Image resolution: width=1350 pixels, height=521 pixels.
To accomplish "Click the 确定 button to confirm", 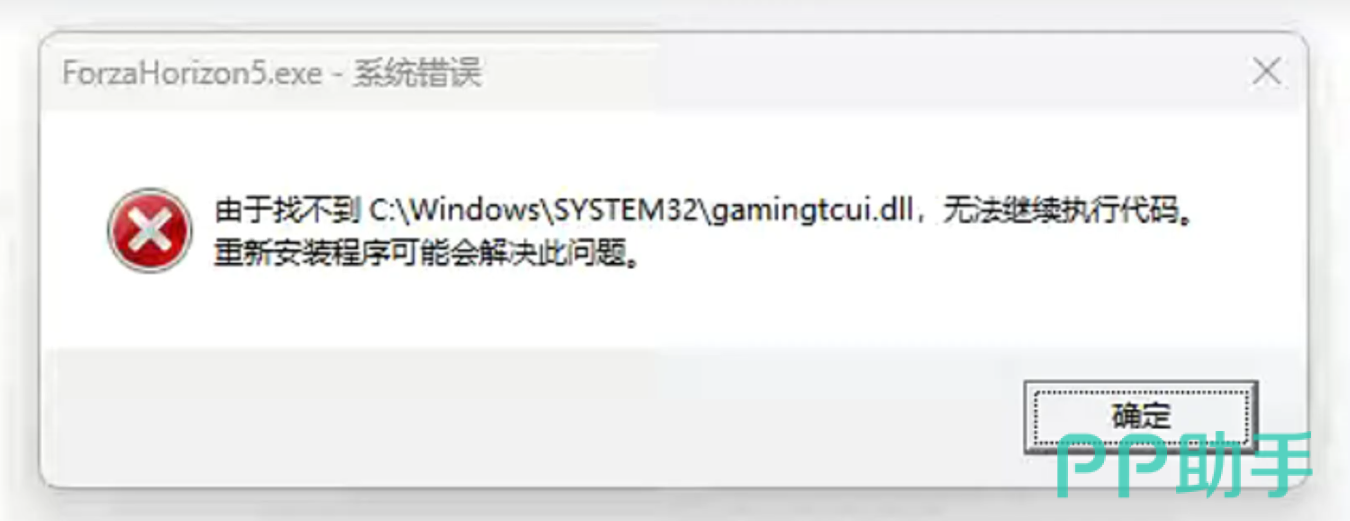I will (1141, 414).
